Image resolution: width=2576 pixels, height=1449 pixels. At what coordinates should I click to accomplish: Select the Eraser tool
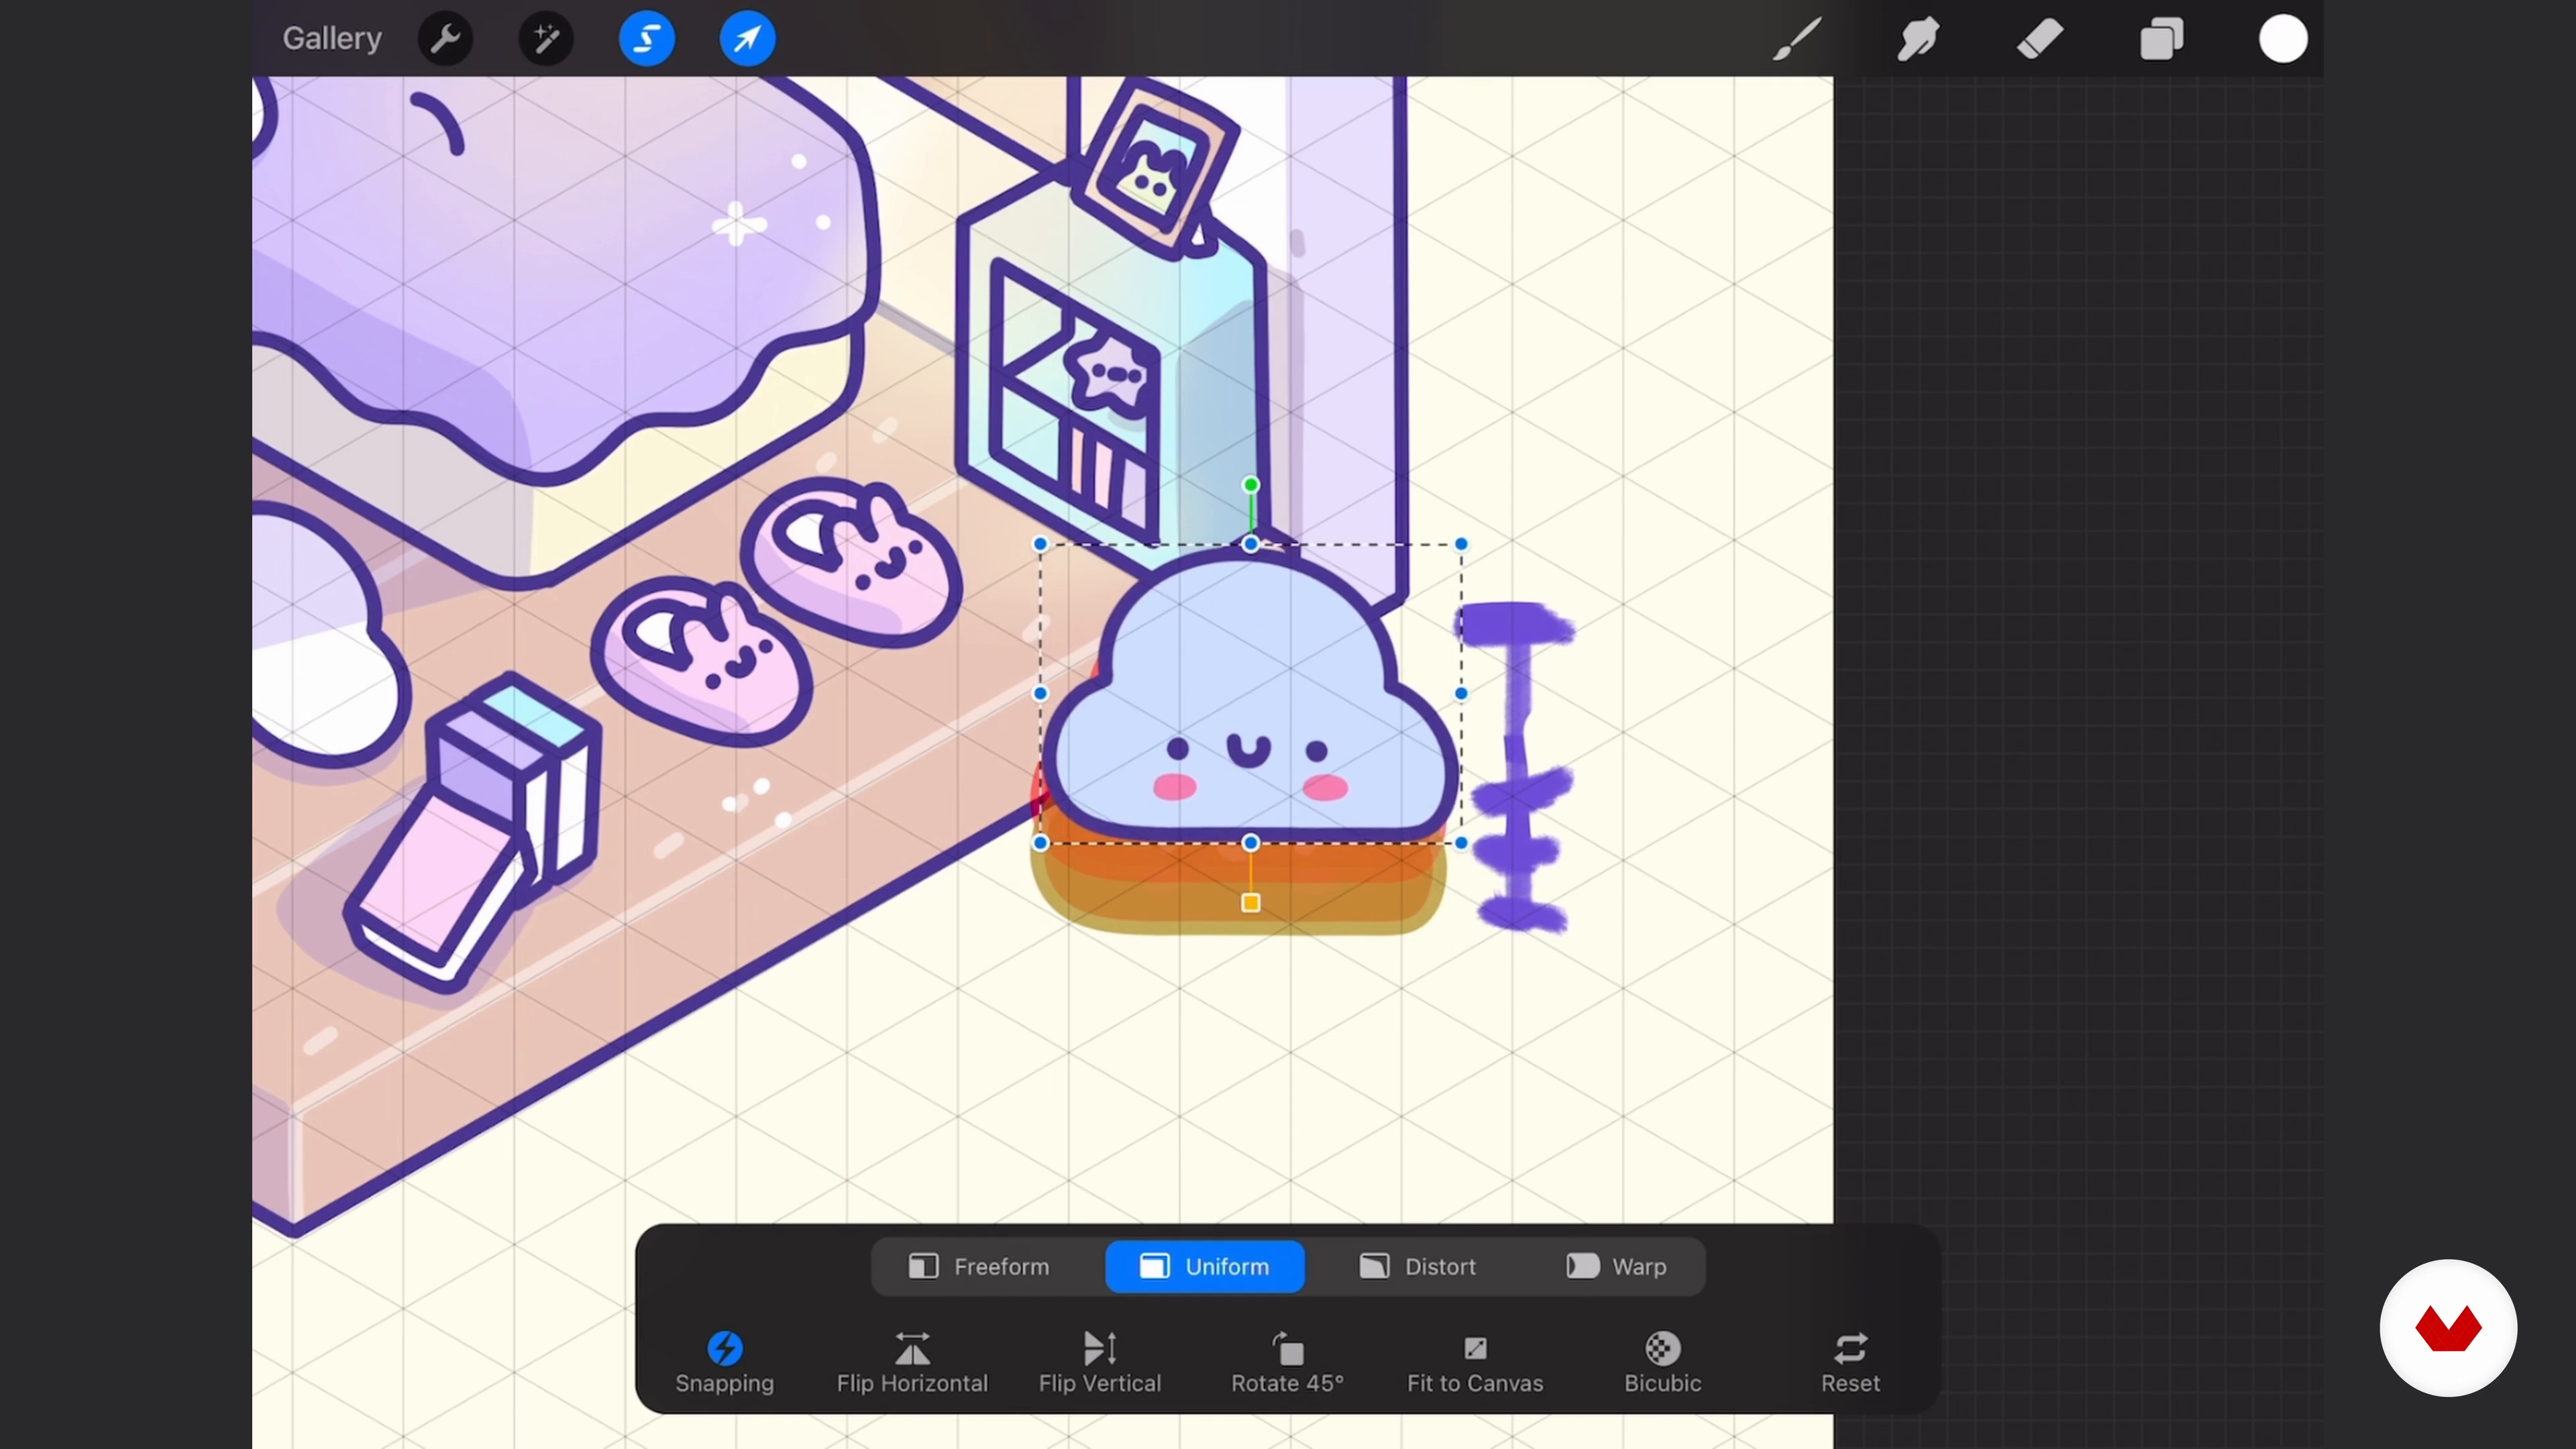click(x=2040, y=39)
